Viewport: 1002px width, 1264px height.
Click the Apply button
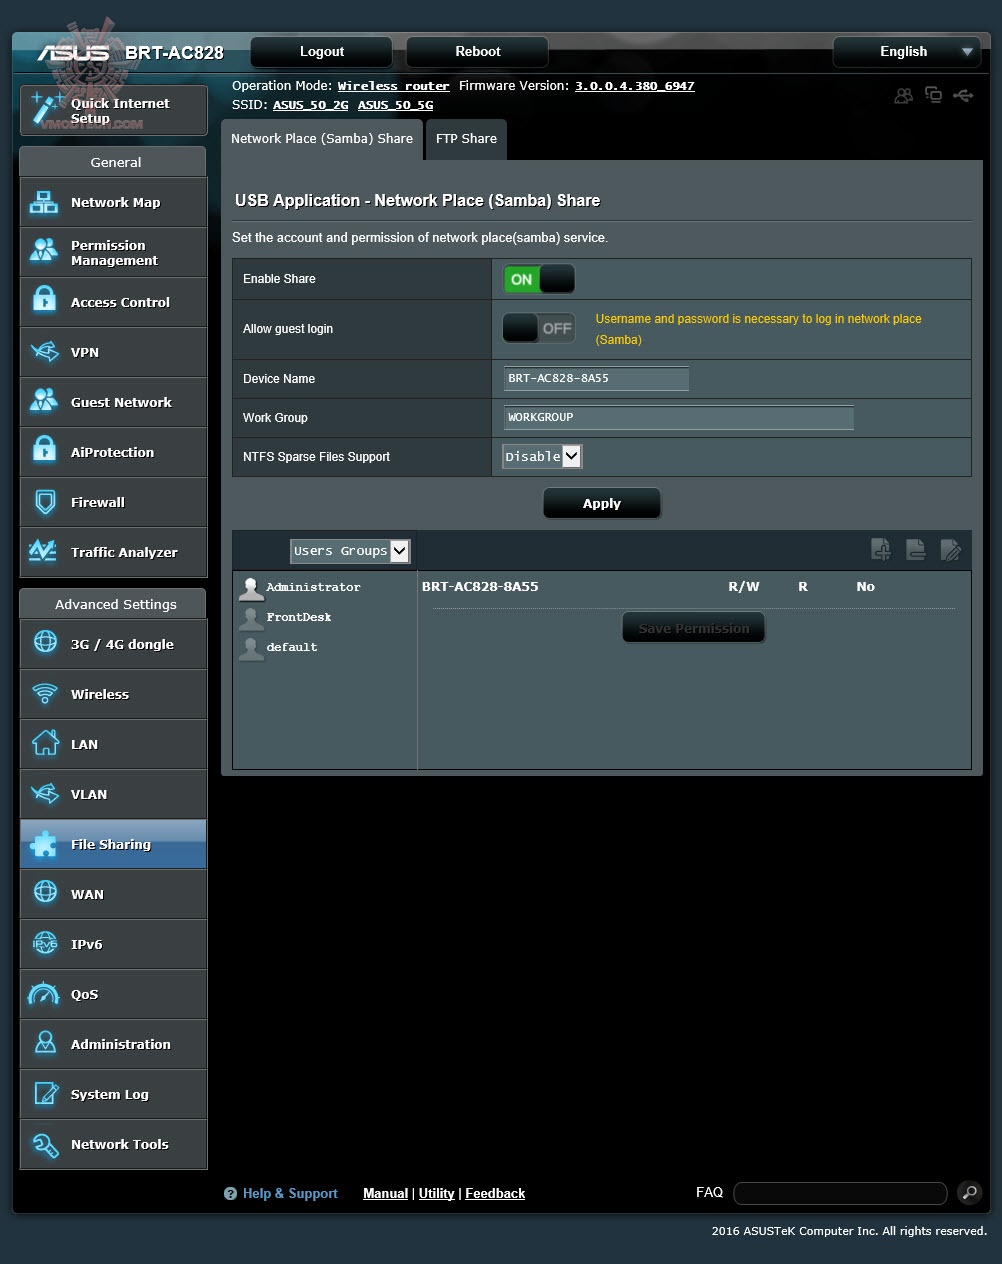pyautogui.click(x=602, y=503)
